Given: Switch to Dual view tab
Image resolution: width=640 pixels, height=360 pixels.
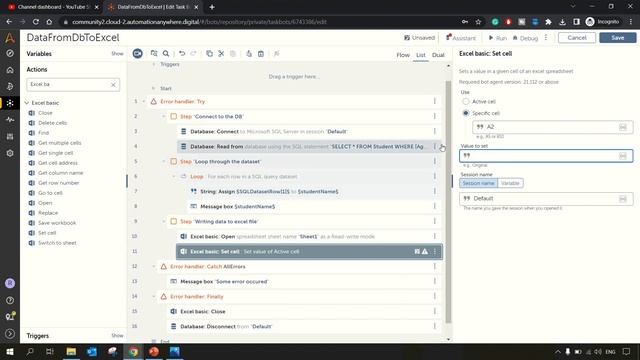Looking at the screenshot, I should coord(438,55).
